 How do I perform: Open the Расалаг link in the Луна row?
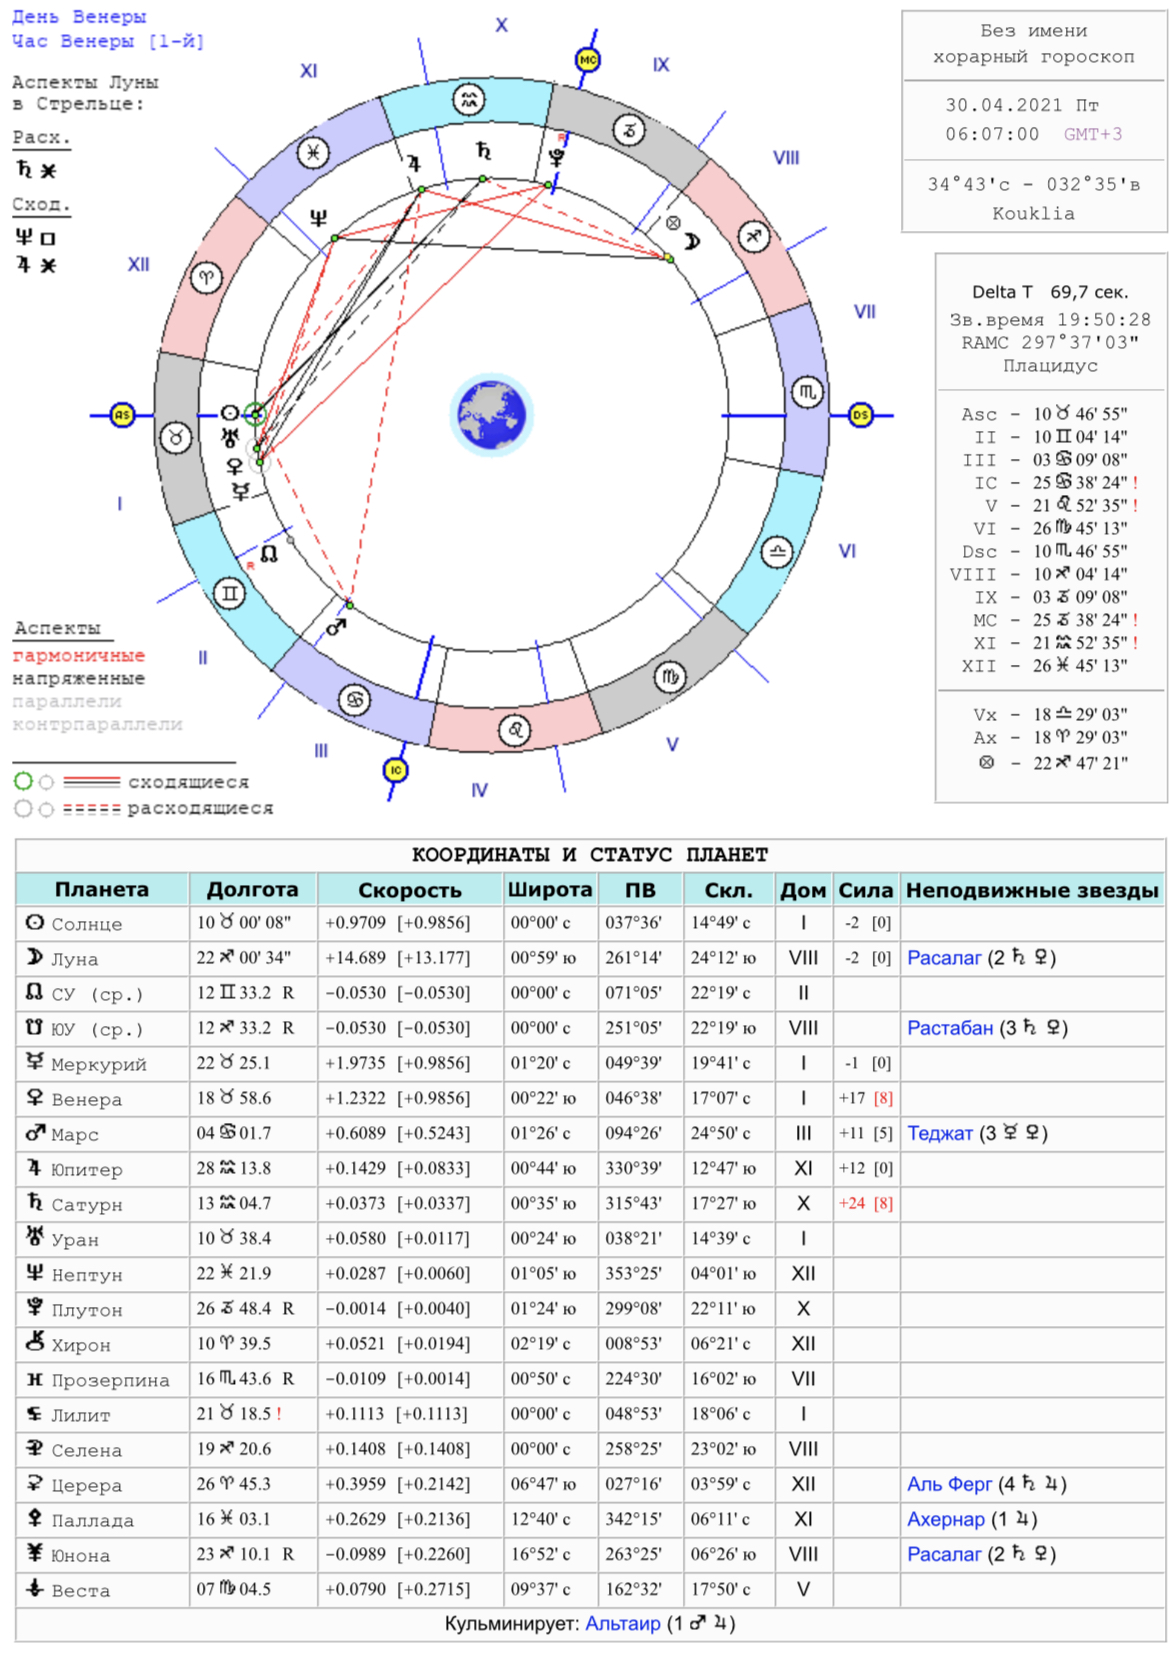coord(944,958)
